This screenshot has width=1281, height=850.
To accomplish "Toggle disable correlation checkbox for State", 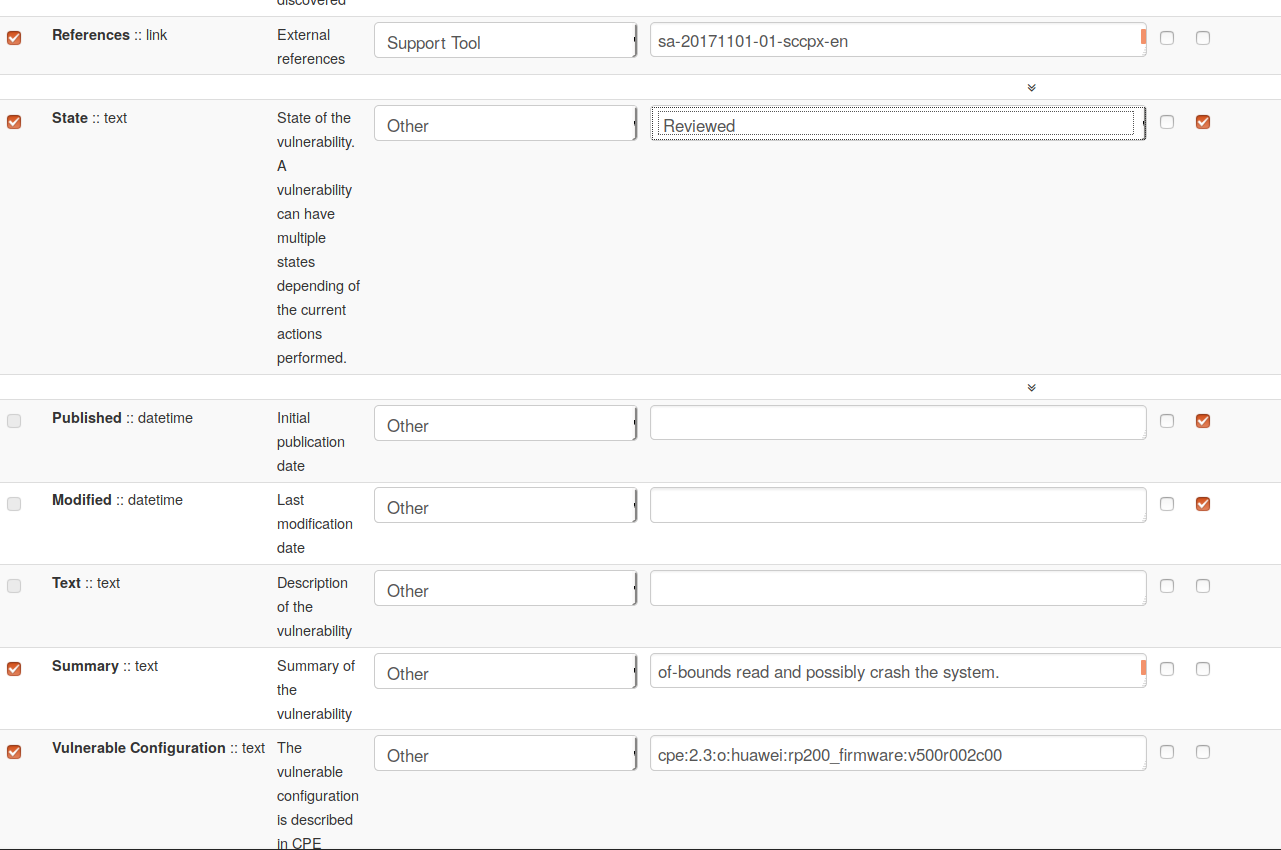I will coord(1203,122).
